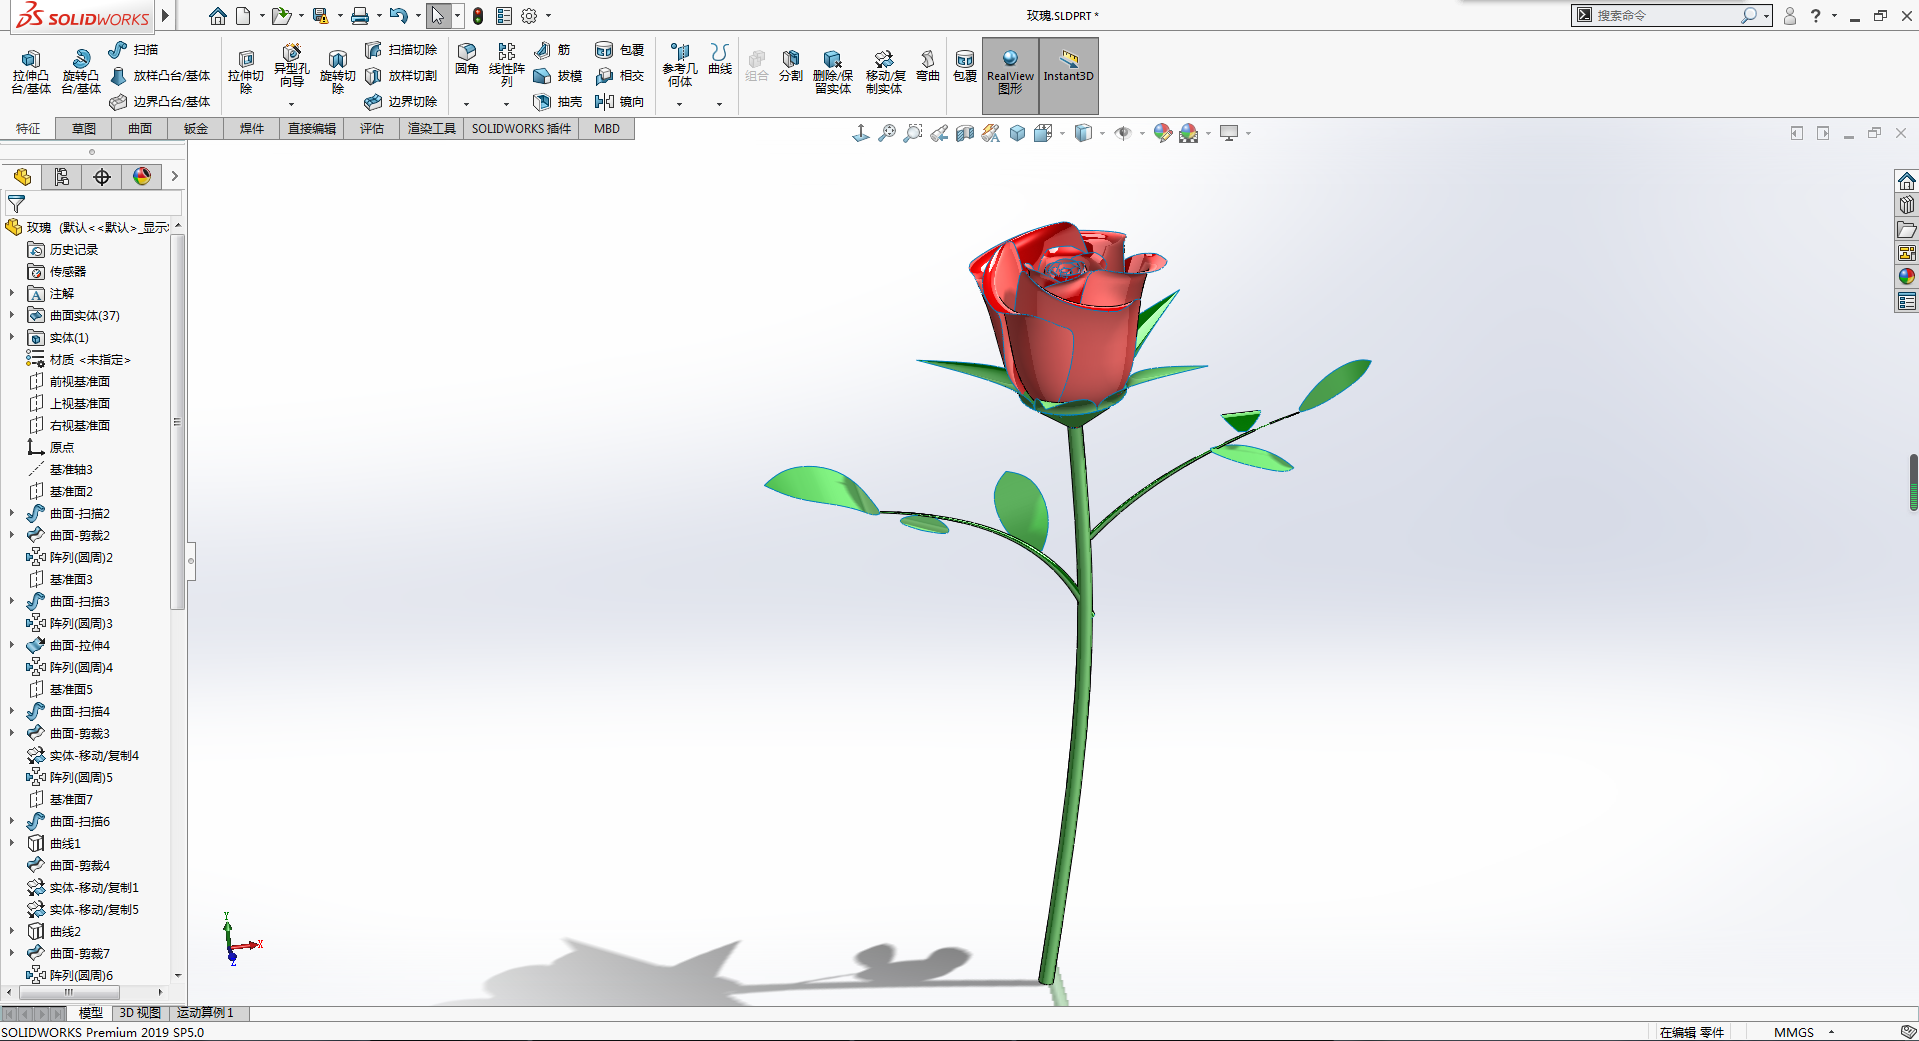Click the Section View icon in view toolbar

965,133
